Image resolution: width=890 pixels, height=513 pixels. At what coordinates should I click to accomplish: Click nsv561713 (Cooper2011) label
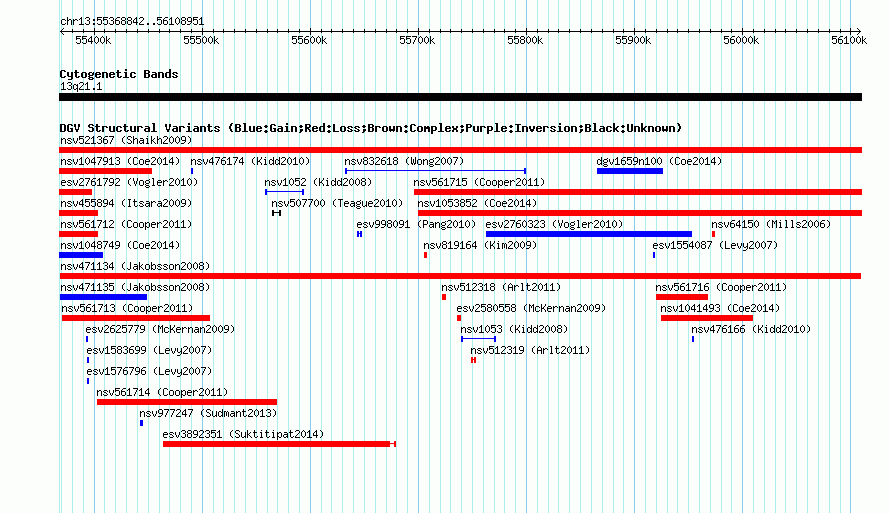click(127, 308)
